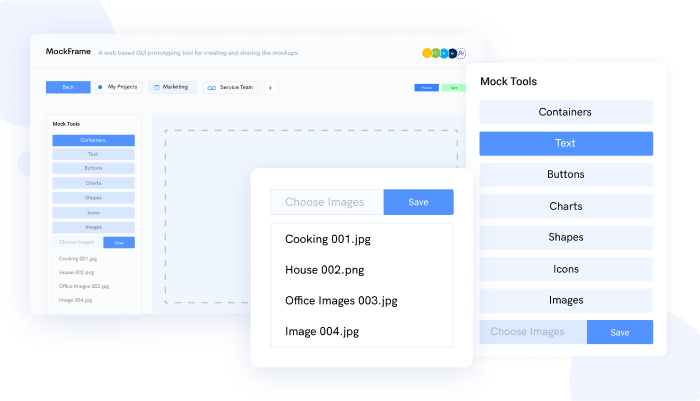The width and height of the screenshot is (700, 401).
Task: Select Icons in the small left panel
Action: (x=93, y=213)
